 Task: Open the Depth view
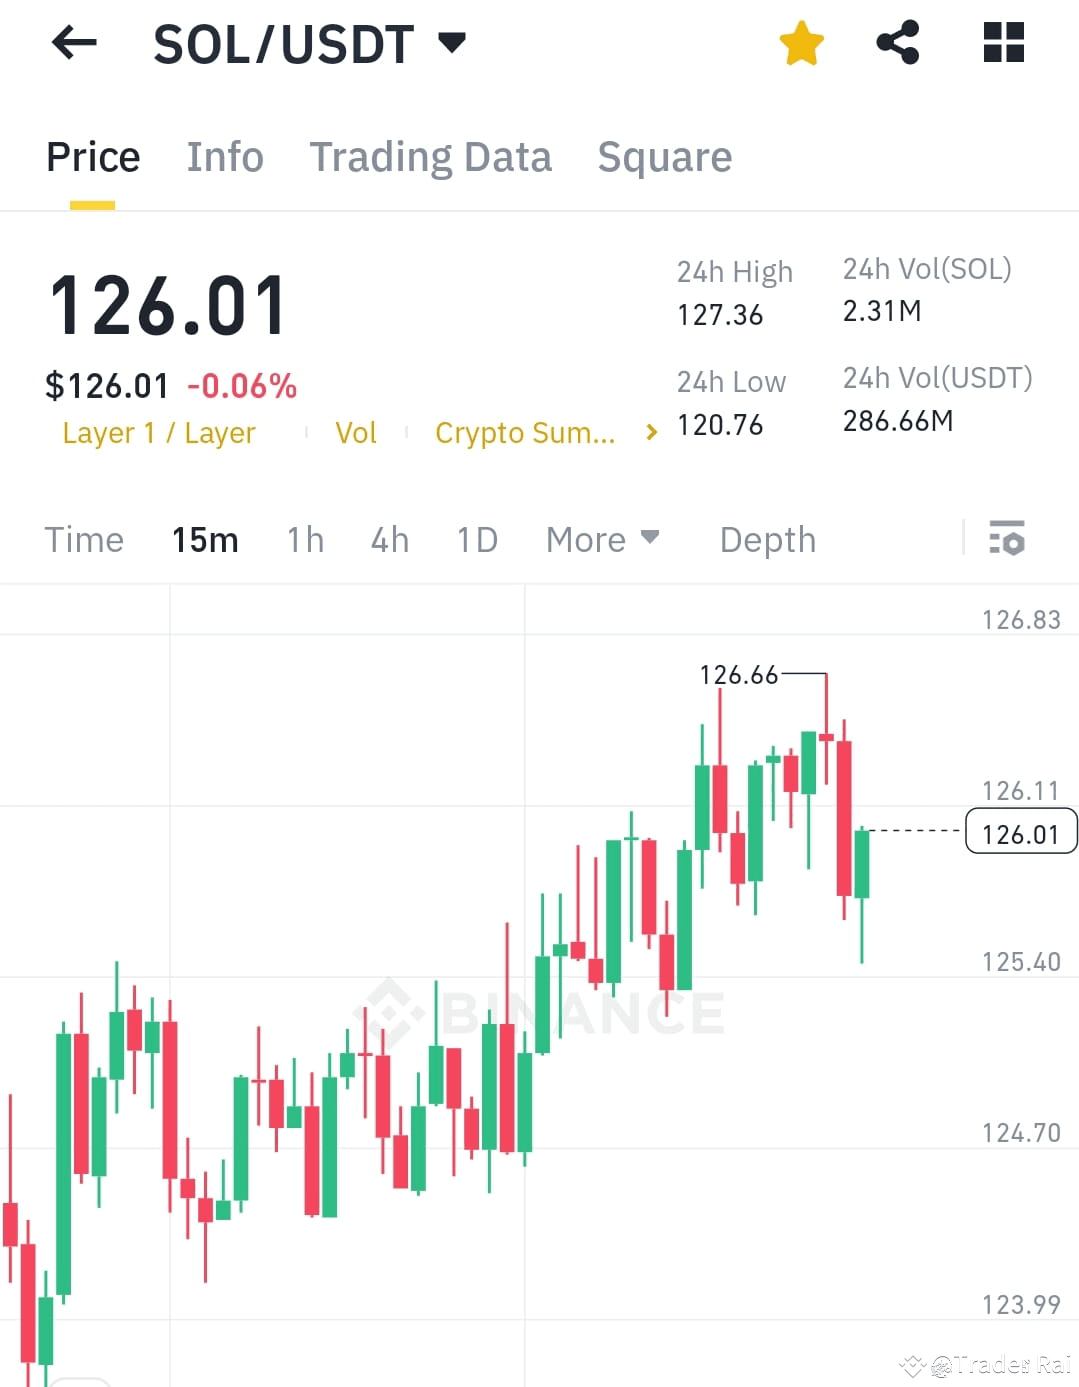click(767, 539)
